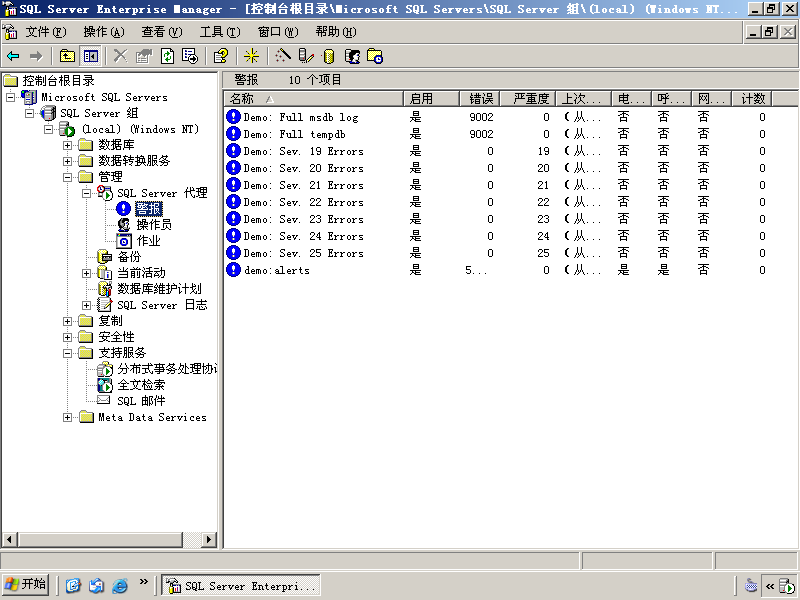Open the 操作(A) menu
Viewport: 800px width, 600px height.
coord(104,32)
